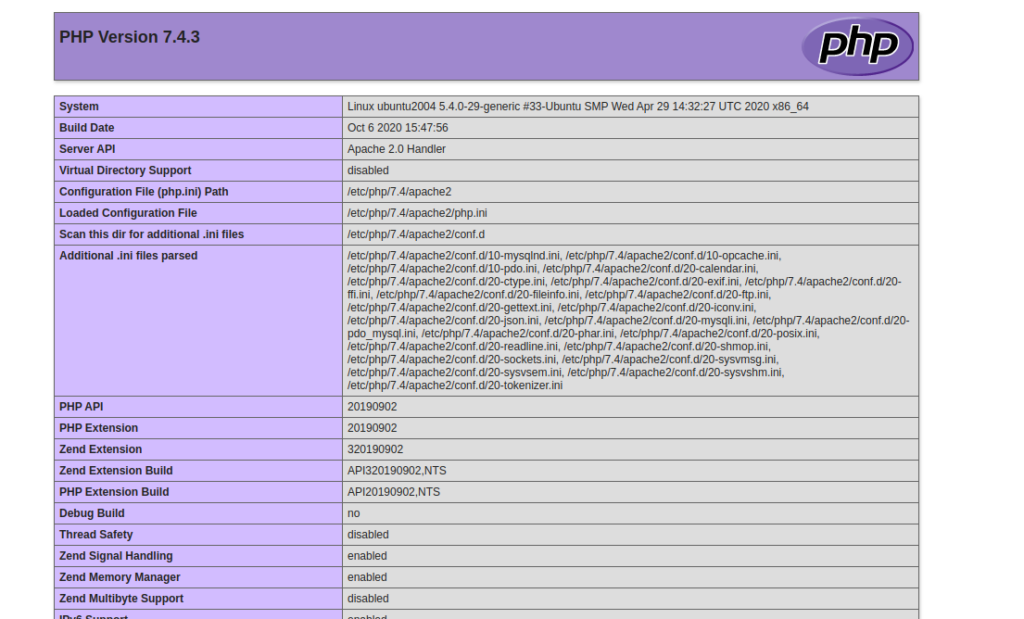Select Zend Multibyte Support's 'disabled' value
Viewport: 1024px width, 619px height.
[x=368, y=599]
